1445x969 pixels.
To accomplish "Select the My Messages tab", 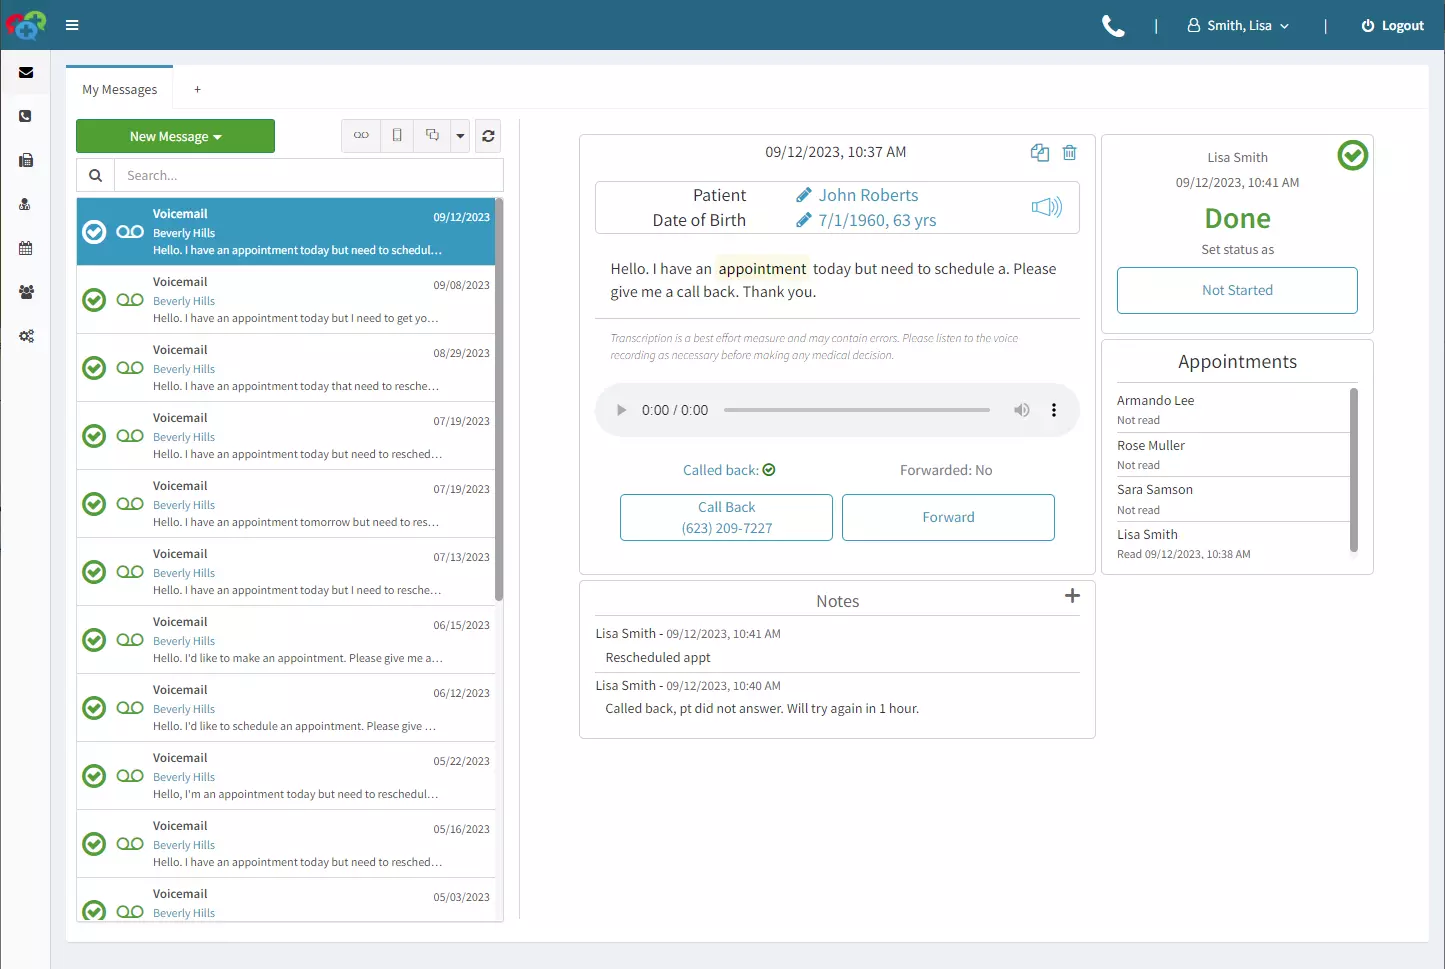I will click(120, 89).
